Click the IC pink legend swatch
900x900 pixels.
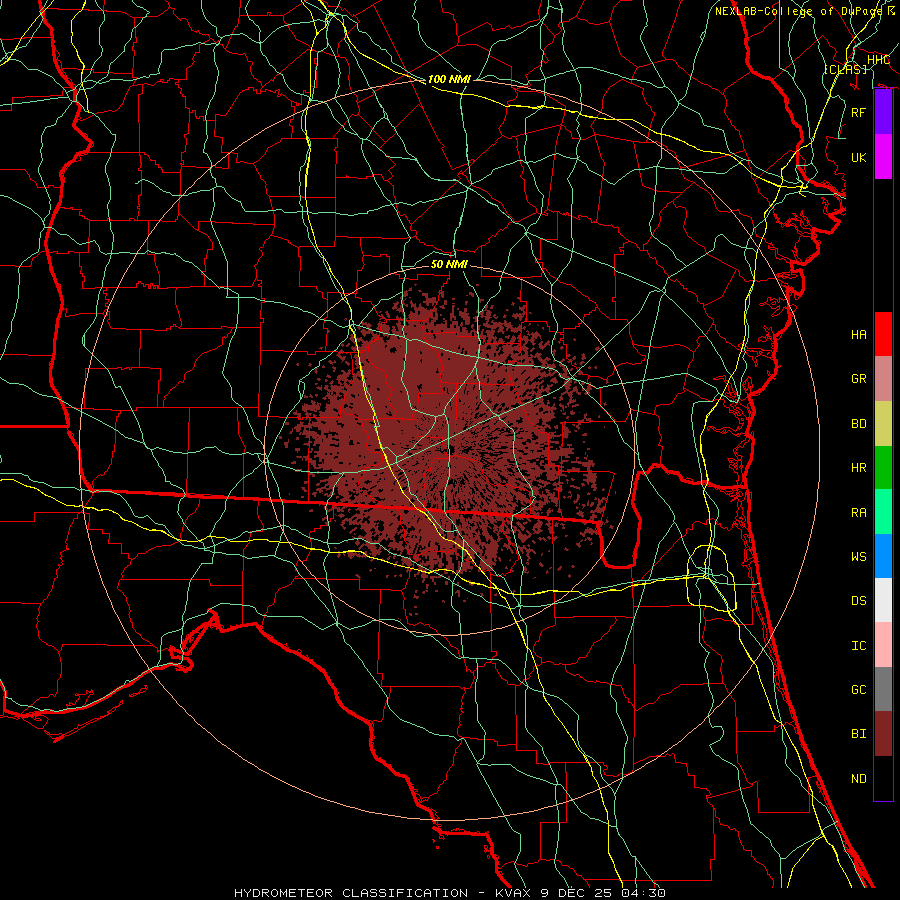[883, 645]
